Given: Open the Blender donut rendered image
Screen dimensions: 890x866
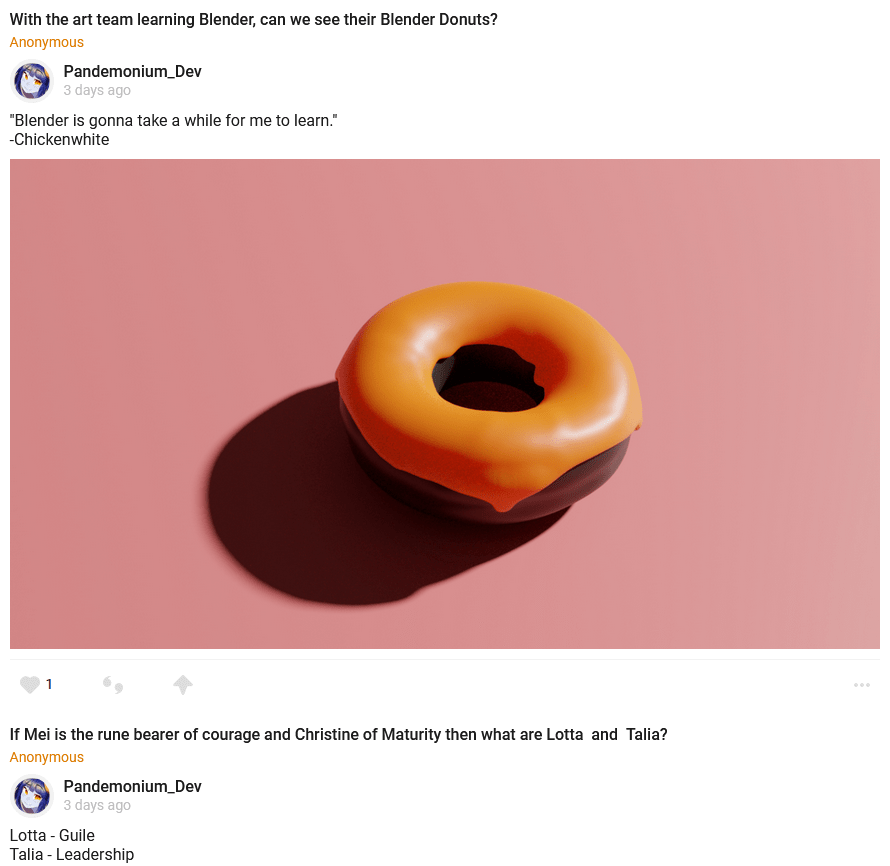Looking at the screenshot, I should pyautogui.click(x=444, y=403).
